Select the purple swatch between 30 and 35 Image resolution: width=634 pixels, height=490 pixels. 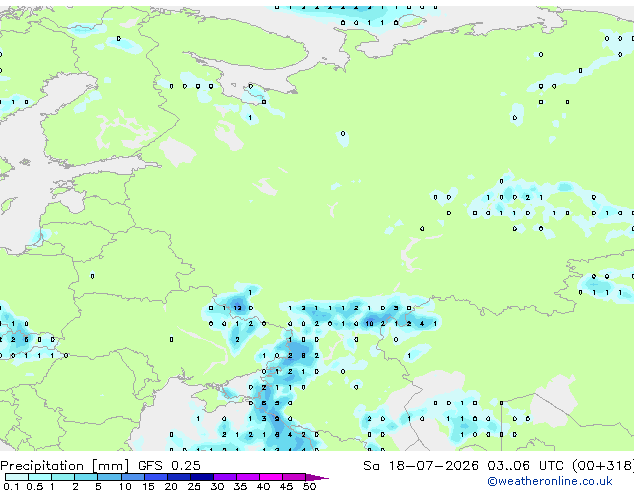click(x=224, y=477)
